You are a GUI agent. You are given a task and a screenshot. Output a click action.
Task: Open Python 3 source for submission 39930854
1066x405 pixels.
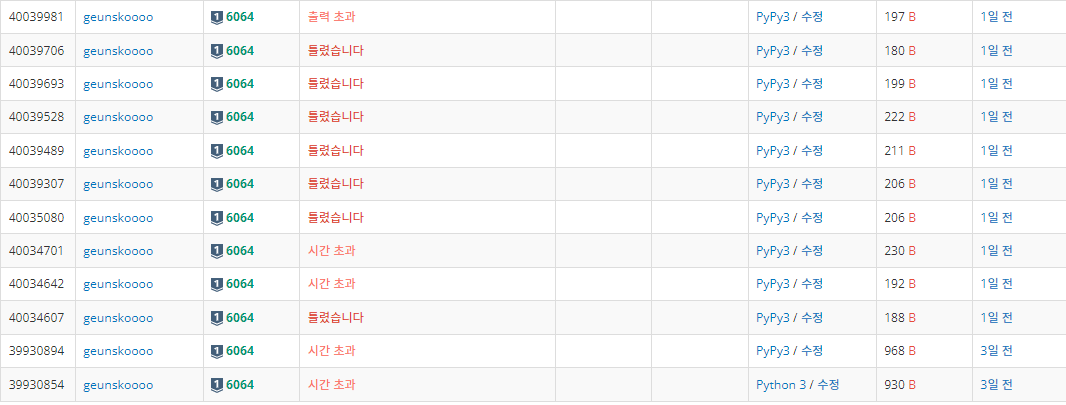(x=781, y=385)
